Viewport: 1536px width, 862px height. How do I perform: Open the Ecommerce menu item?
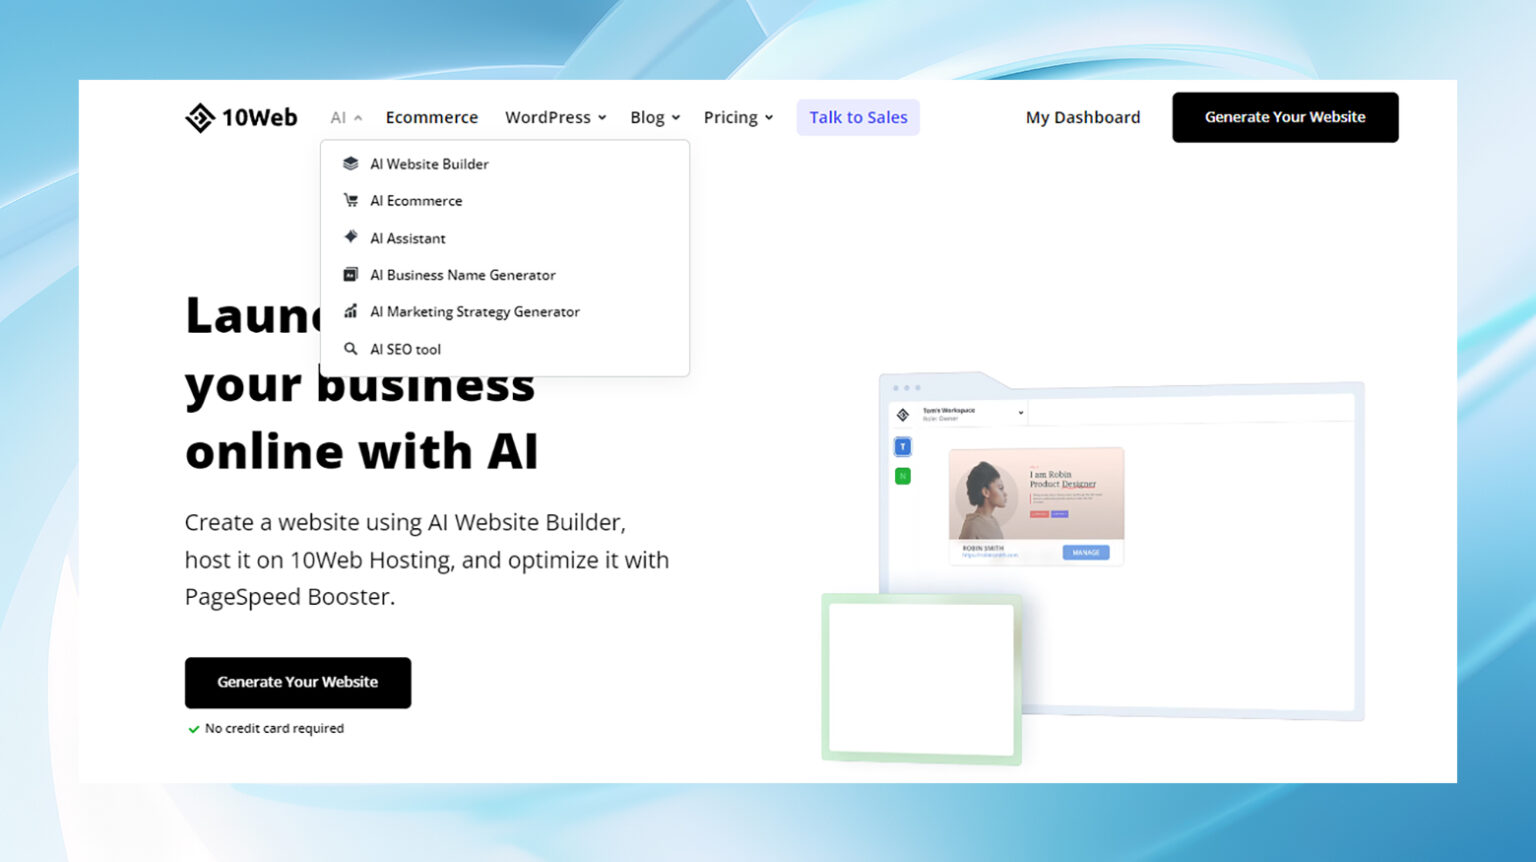[432, 117]
